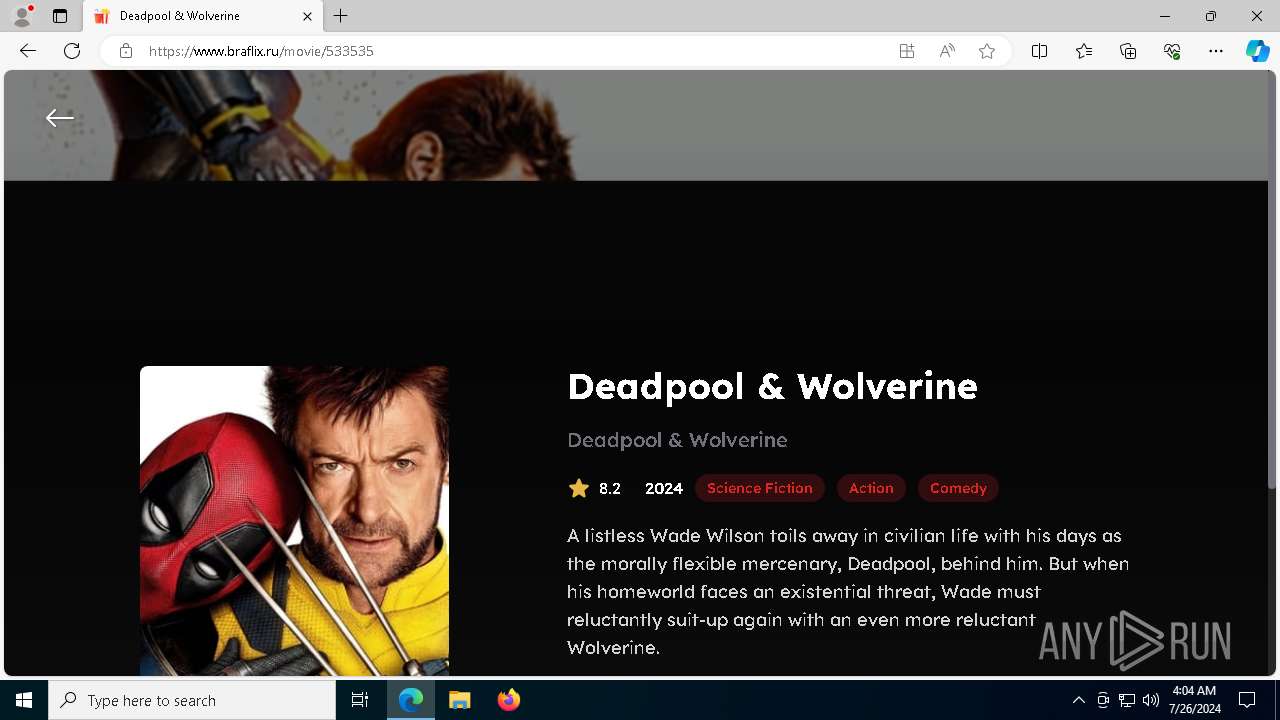Open the taskbar clock and date
The width and height of the screenshot is (1280, 720).
coord(1194,700)
